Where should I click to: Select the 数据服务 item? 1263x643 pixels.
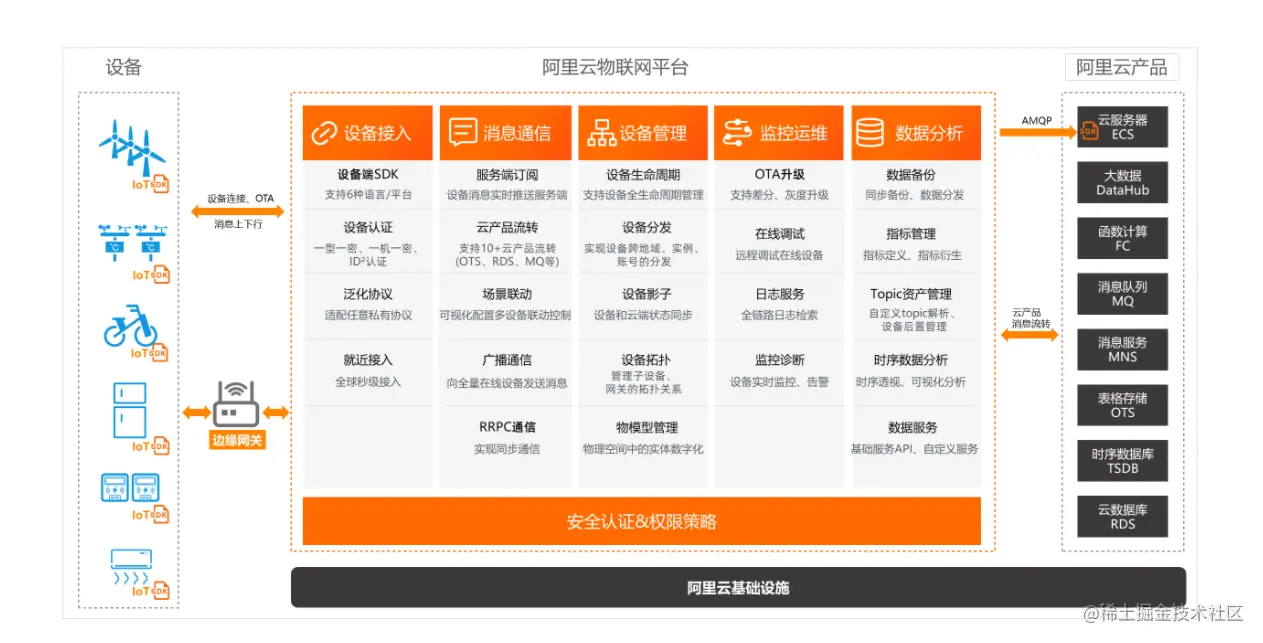tap(912, 427)
